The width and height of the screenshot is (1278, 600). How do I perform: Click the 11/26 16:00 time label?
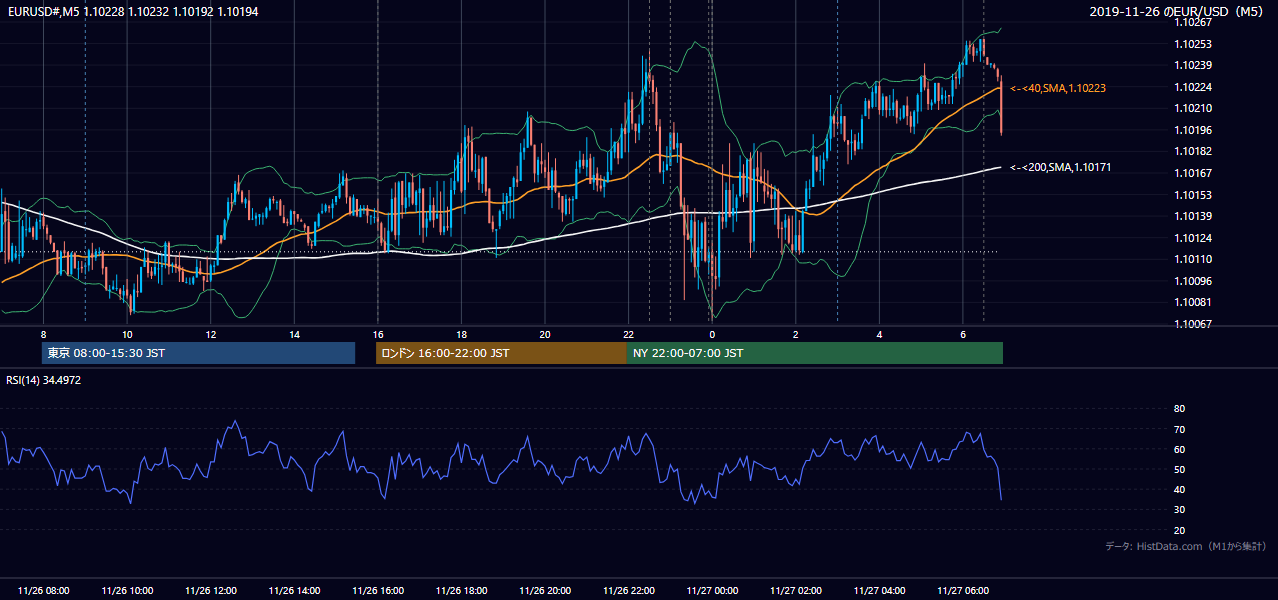click(x=378, y=591)
